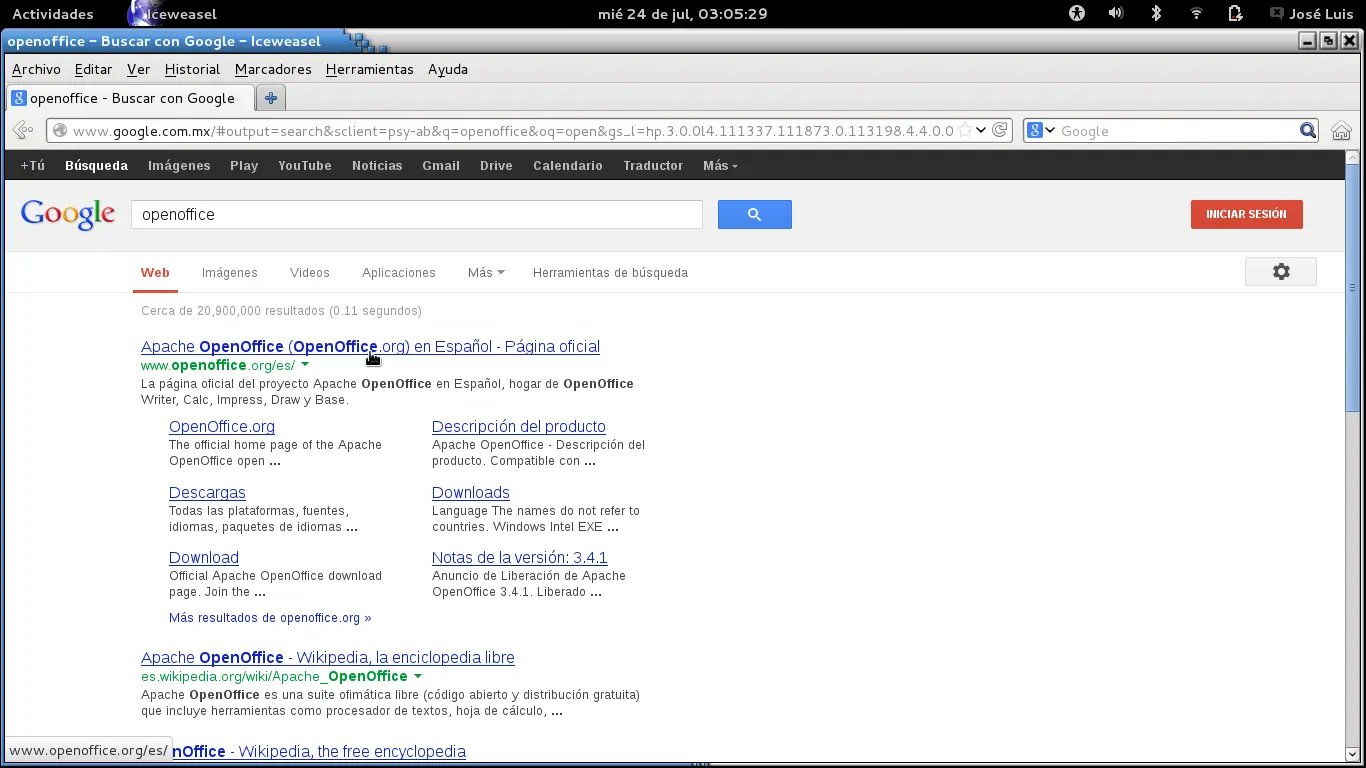The height and width of the screenshot is (768, 1366).
Task: Click Más resultados de openoffice.org
Action: click(270, 618)
